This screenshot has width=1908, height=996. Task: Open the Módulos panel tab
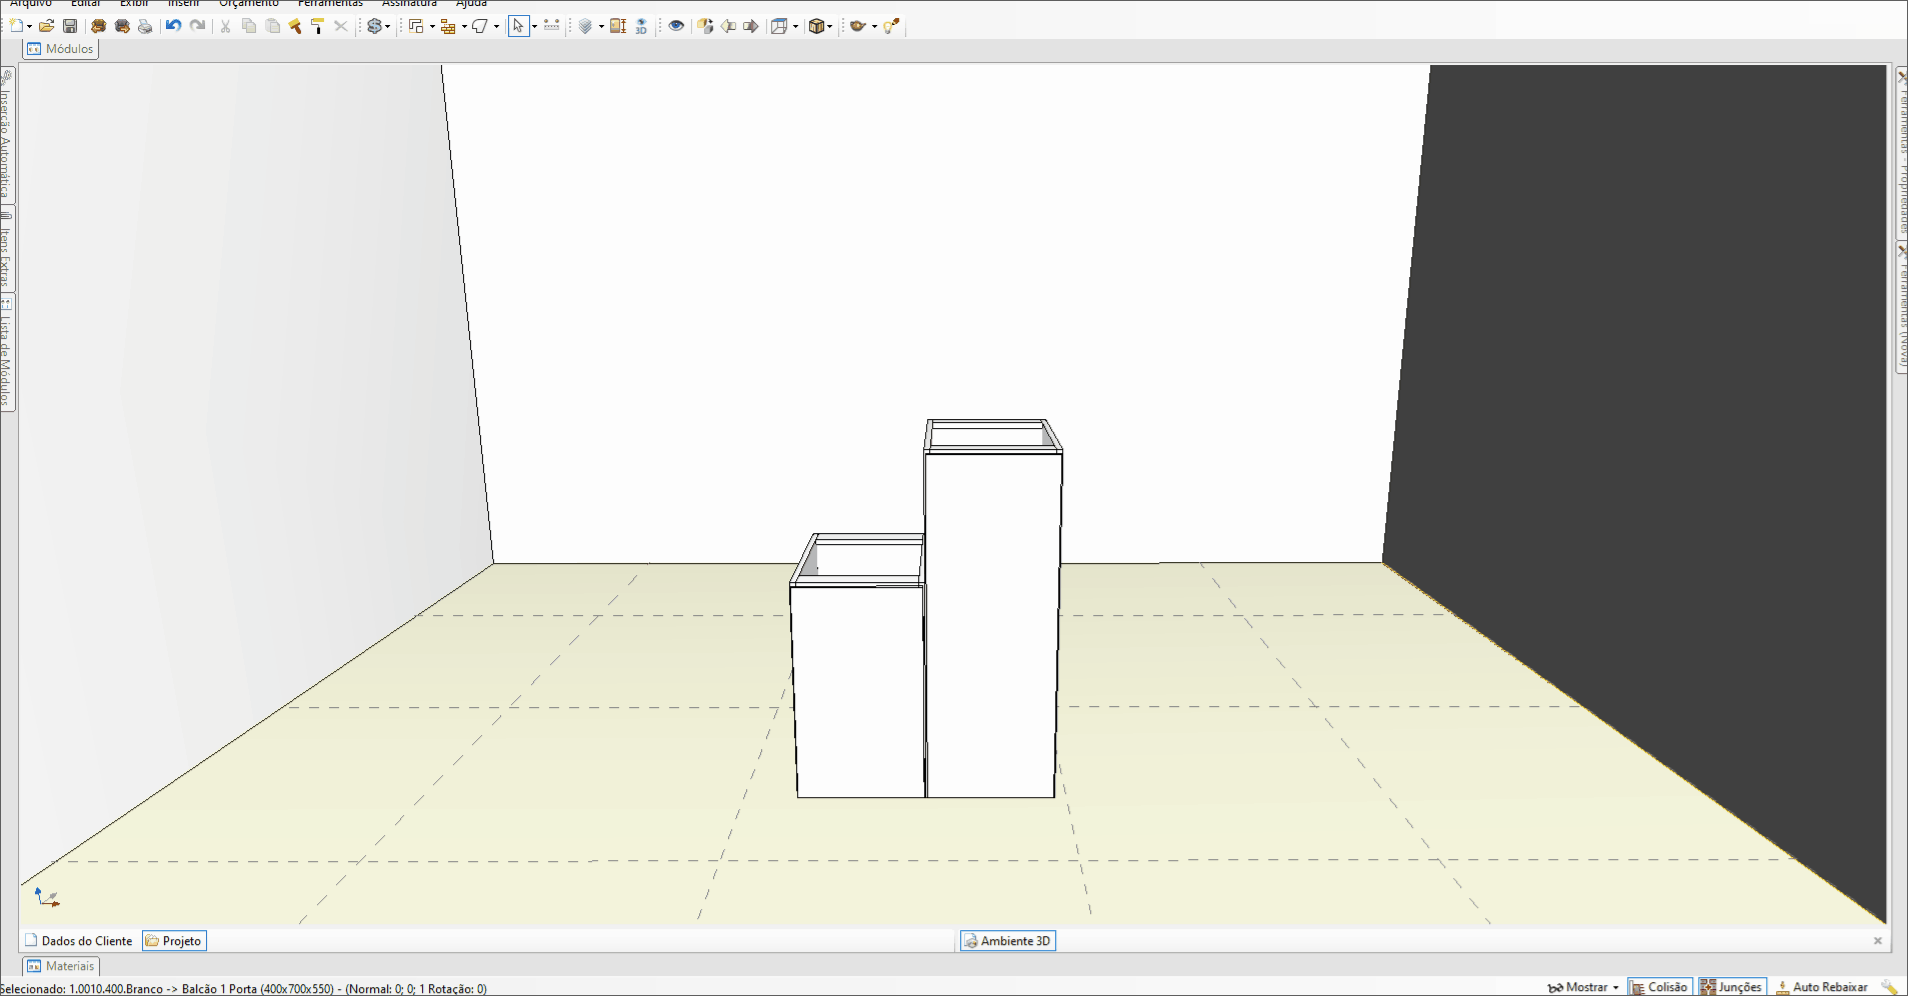61,48
